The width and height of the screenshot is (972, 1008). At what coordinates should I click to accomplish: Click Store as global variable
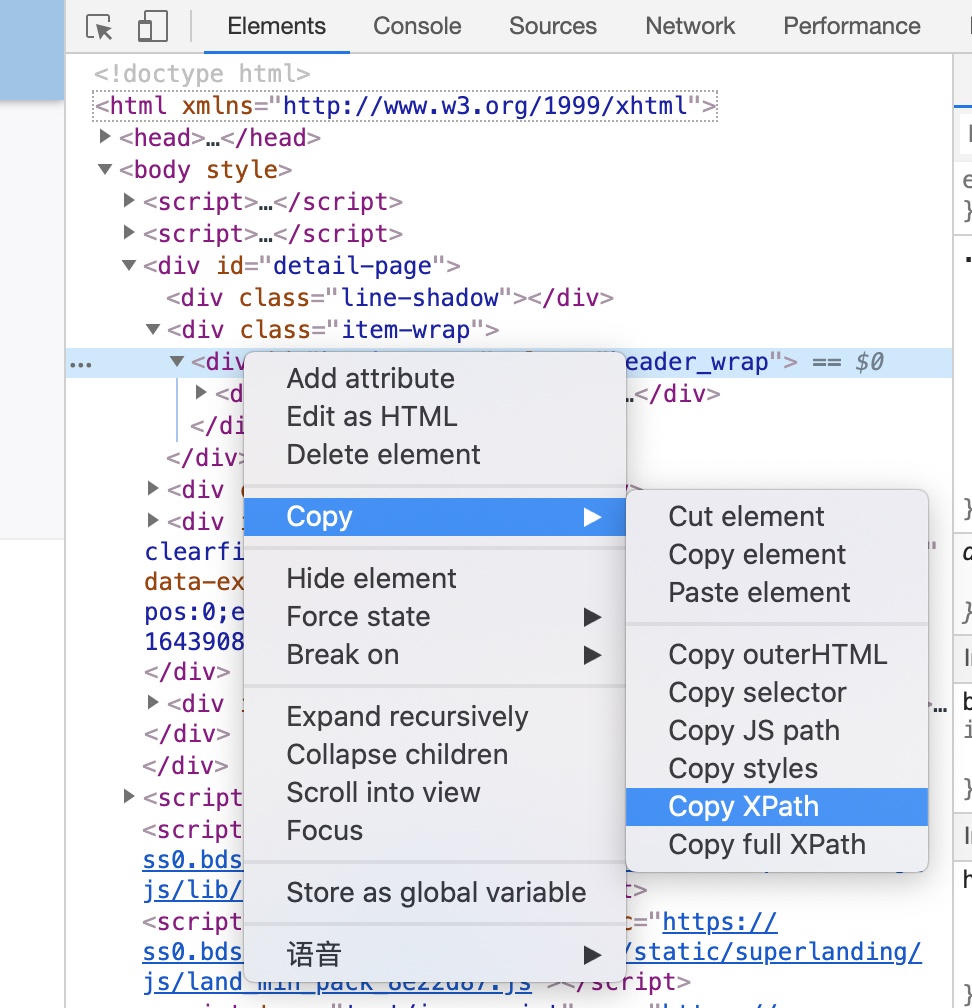click(434, 893)
